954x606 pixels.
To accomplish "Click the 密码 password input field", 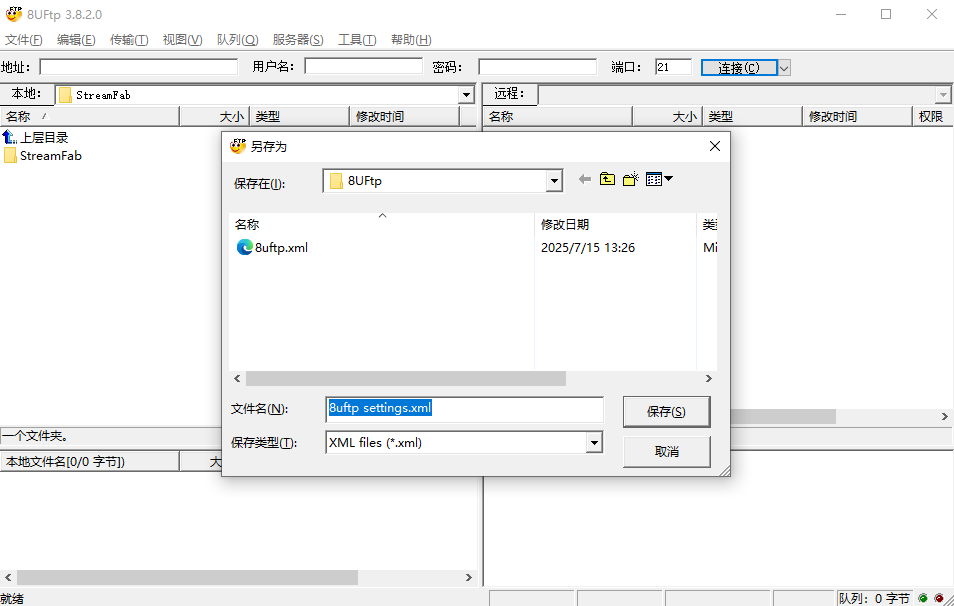I will point(537,66).
